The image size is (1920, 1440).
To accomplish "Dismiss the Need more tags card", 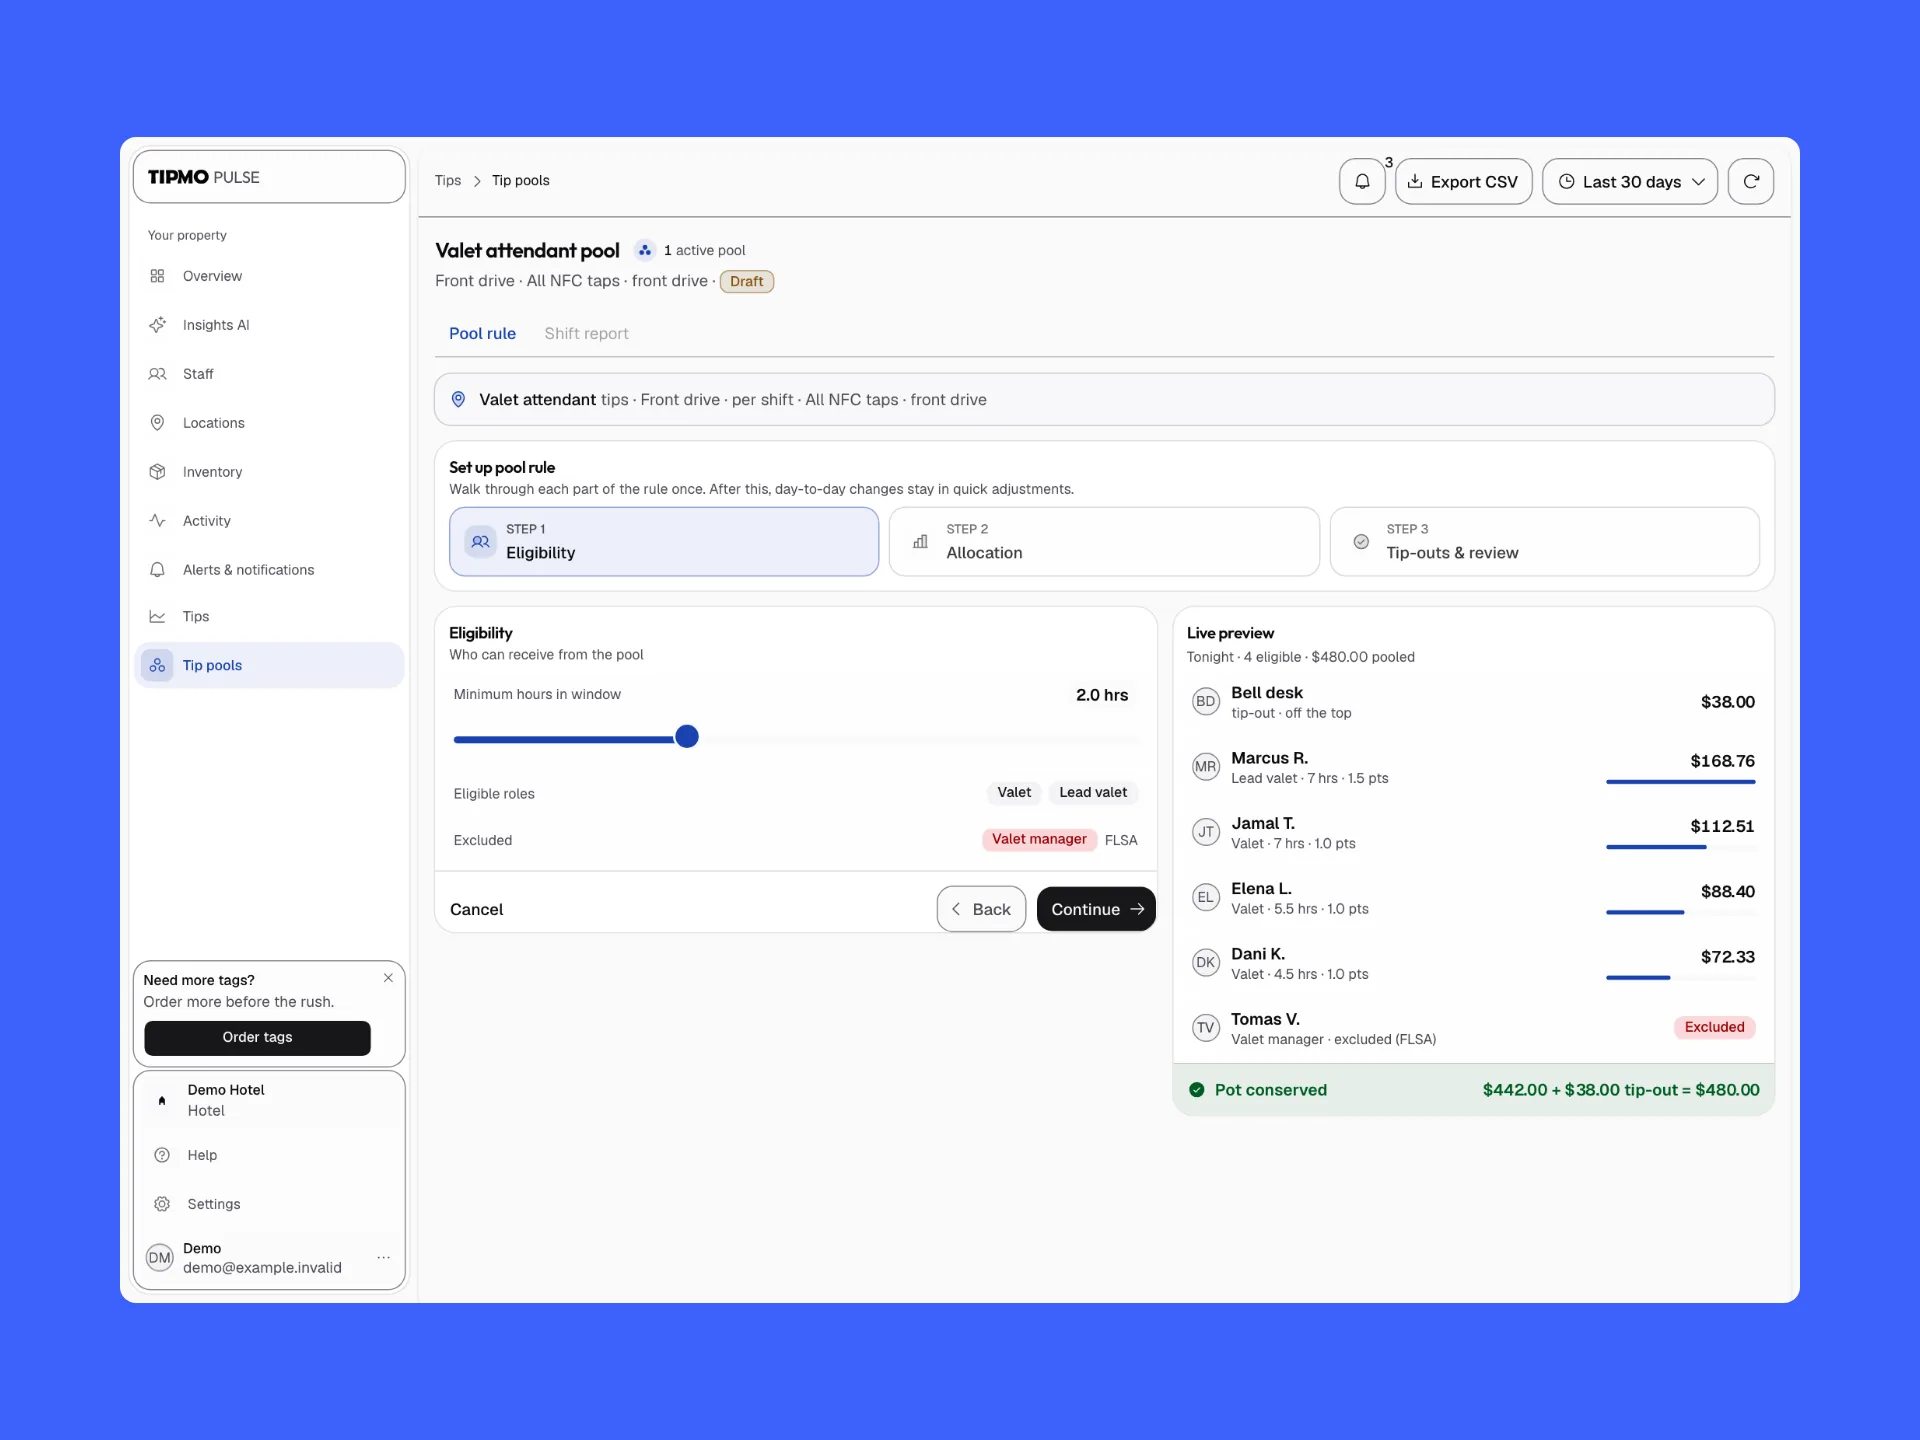I will pyautogui.click(x=388, y=978).
